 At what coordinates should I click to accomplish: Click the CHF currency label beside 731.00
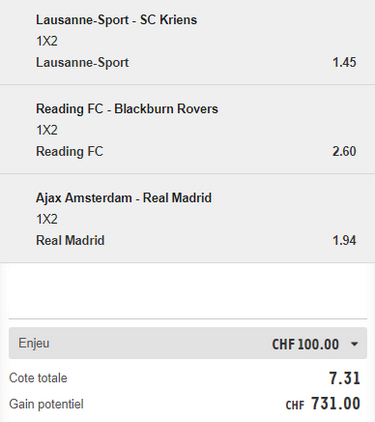295,405
